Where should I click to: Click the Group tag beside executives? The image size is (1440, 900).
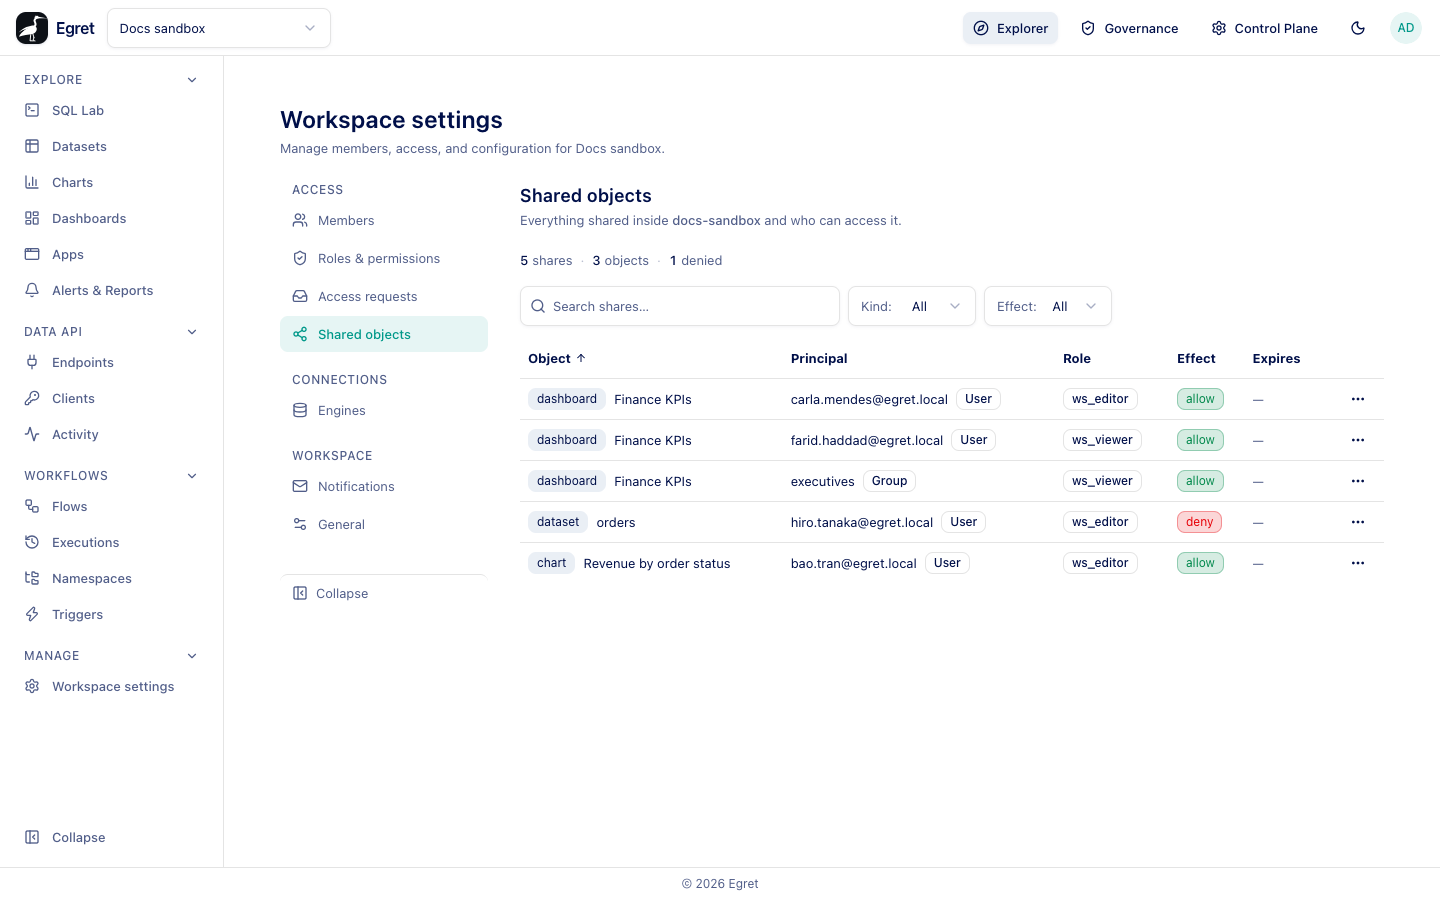(889, 481)
